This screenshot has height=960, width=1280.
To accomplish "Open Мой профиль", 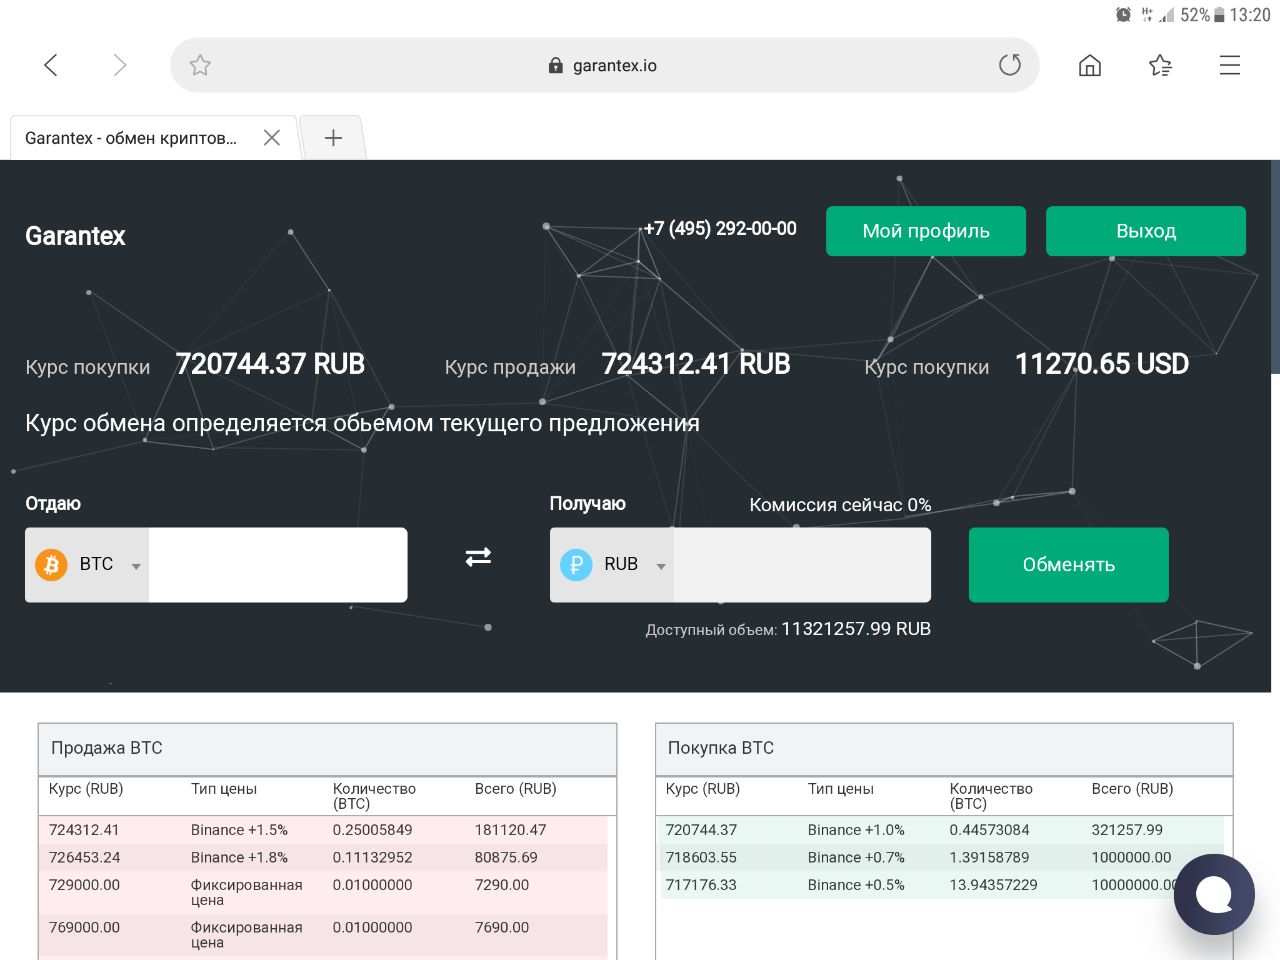I will [x=926, y=231].
